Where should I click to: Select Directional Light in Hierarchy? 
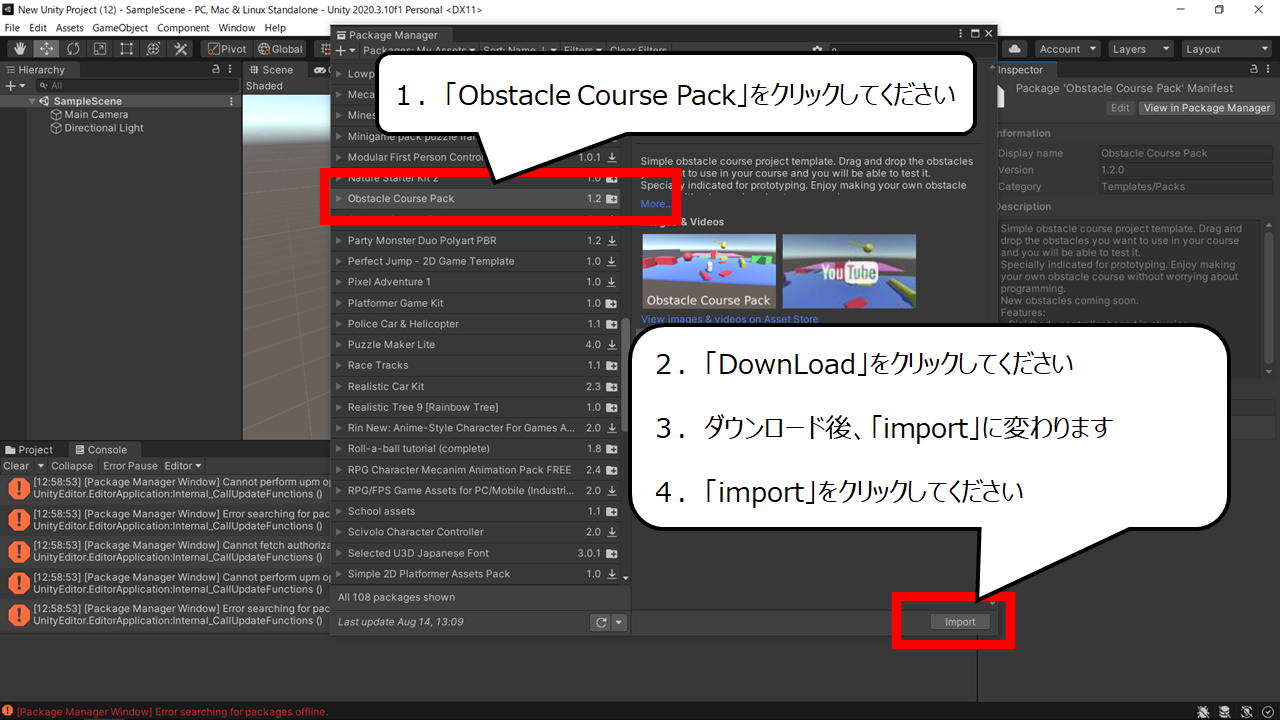coord(104,128)
